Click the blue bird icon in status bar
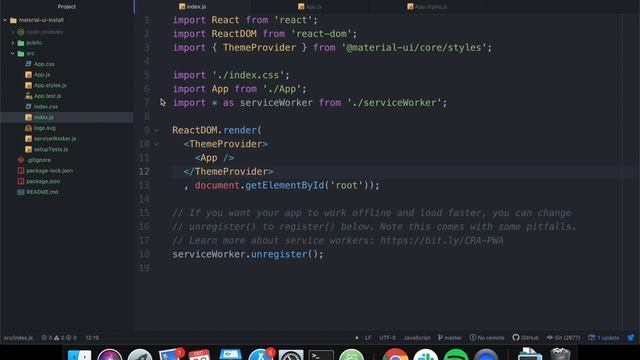The height and width of the screenshot is (360, 640). 631,338
